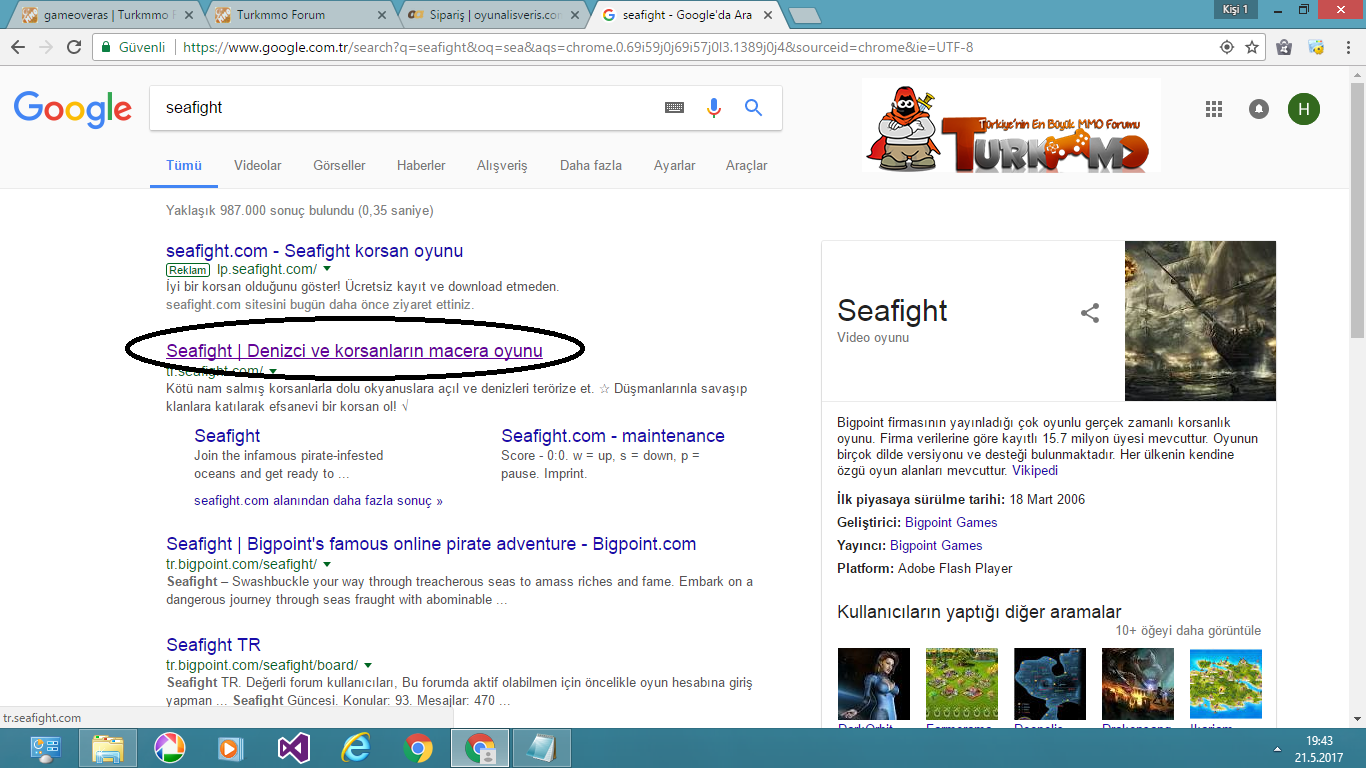Open Google notifications bell

(1259, 109)
